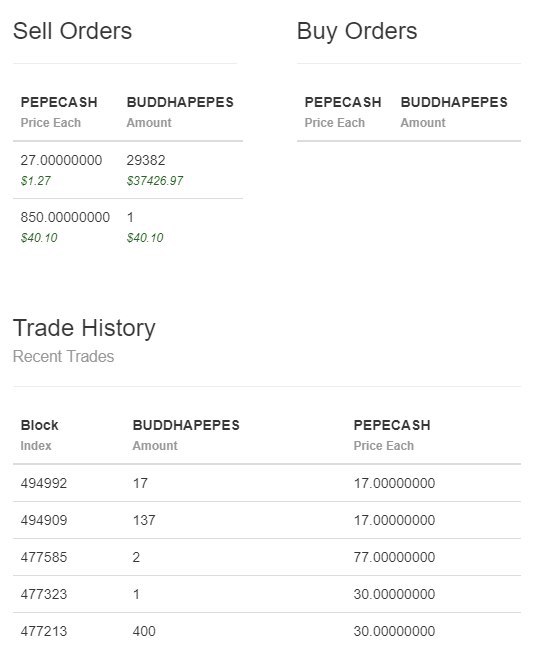
Task: Open block 494992 in trade history
Action: click(267, 483)
